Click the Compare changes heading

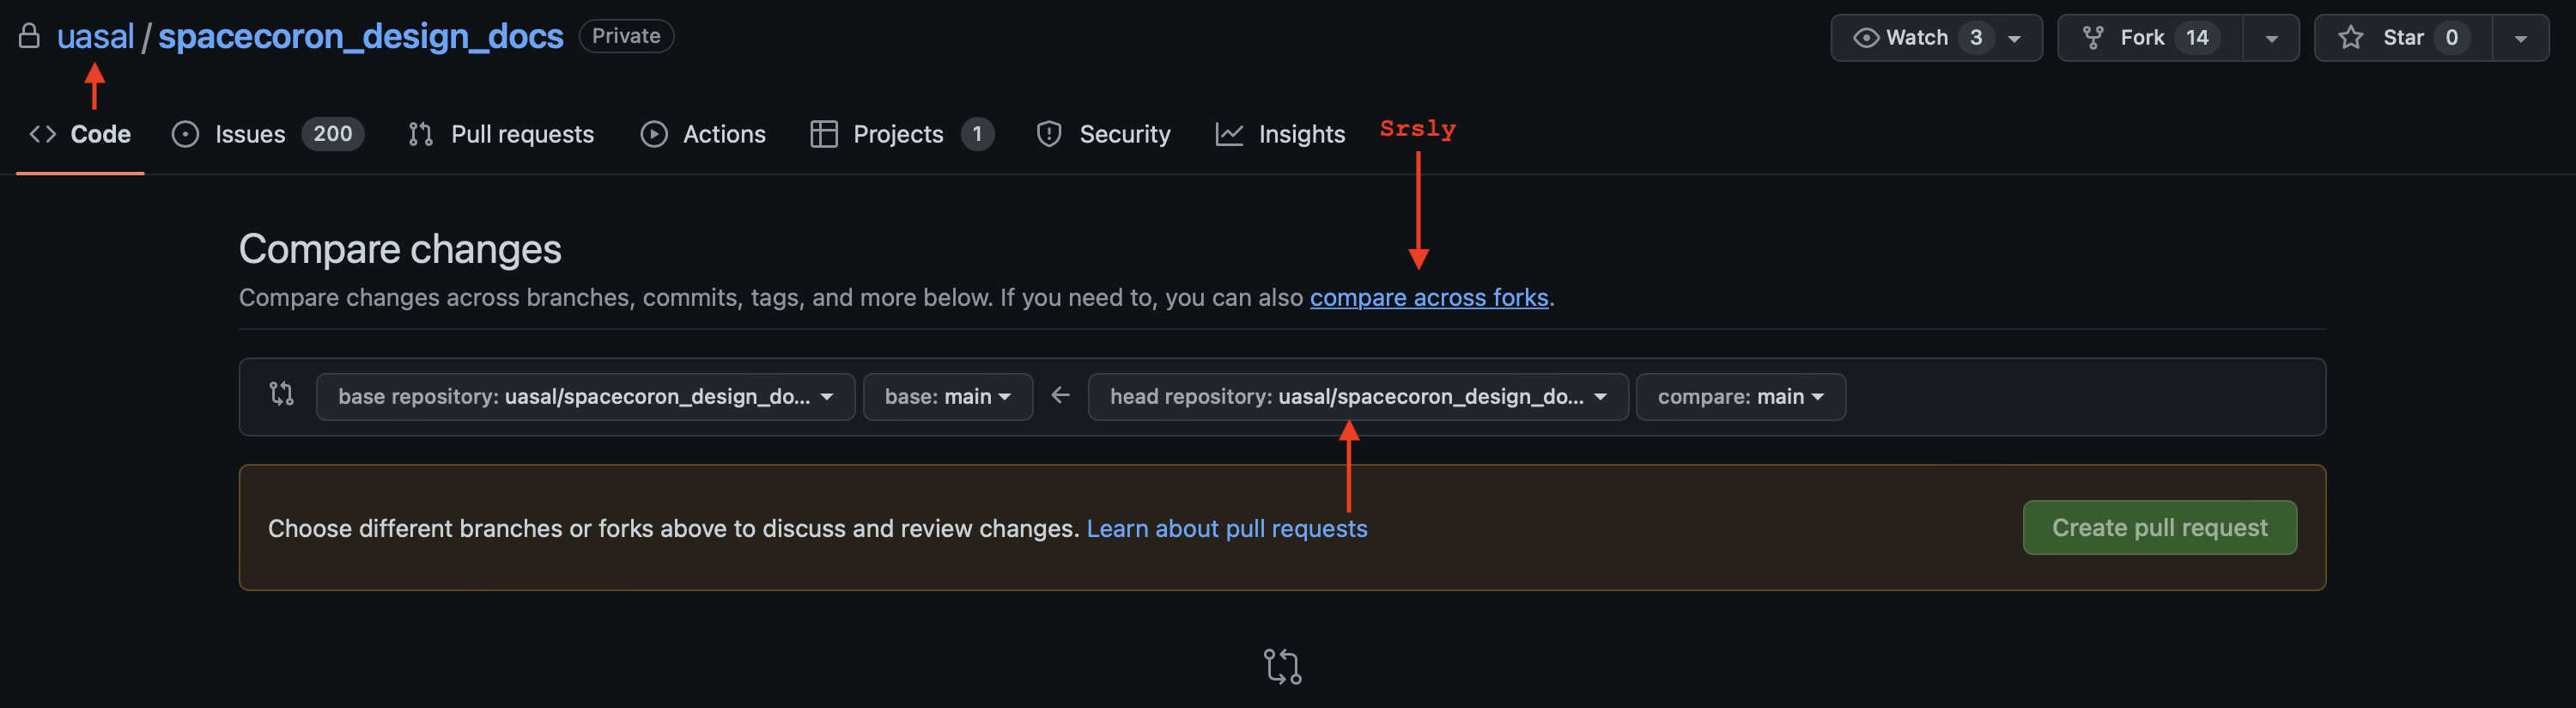[400, 249]
